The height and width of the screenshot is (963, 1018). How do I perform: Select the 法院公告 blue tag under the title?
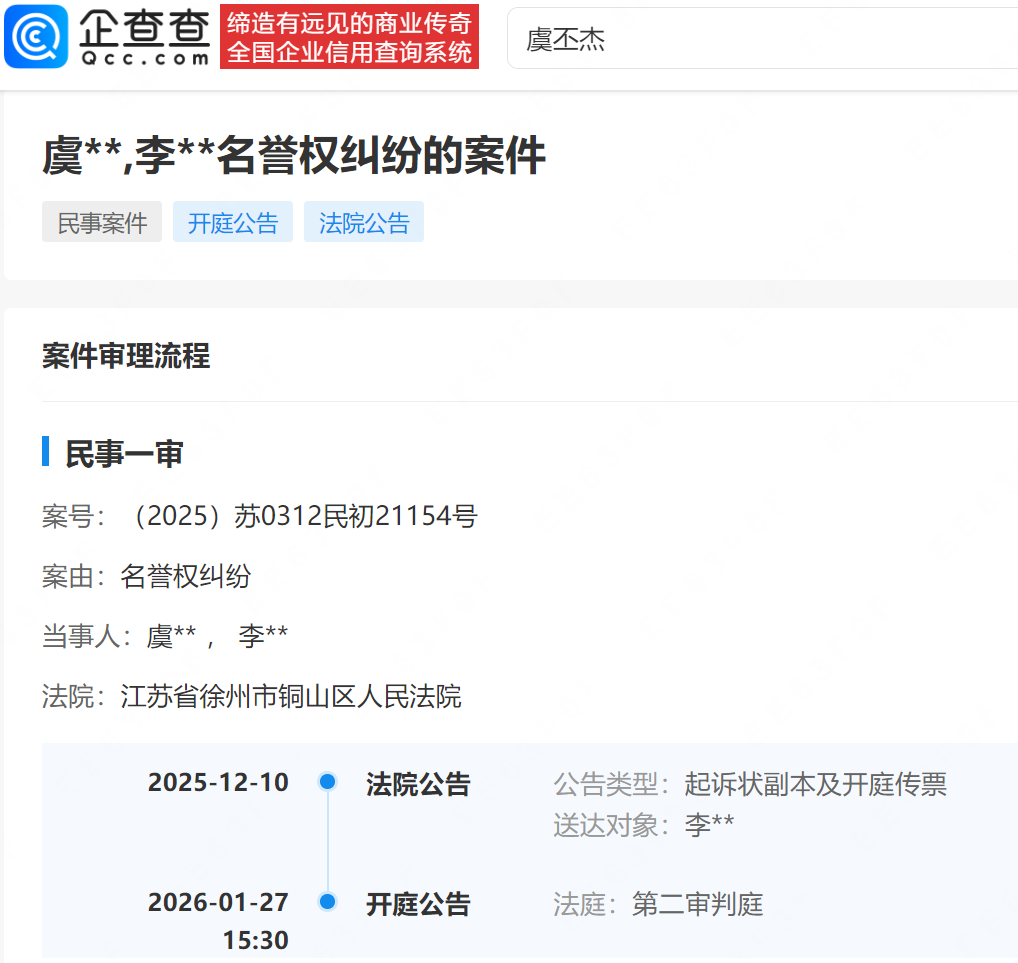(364, 222)
